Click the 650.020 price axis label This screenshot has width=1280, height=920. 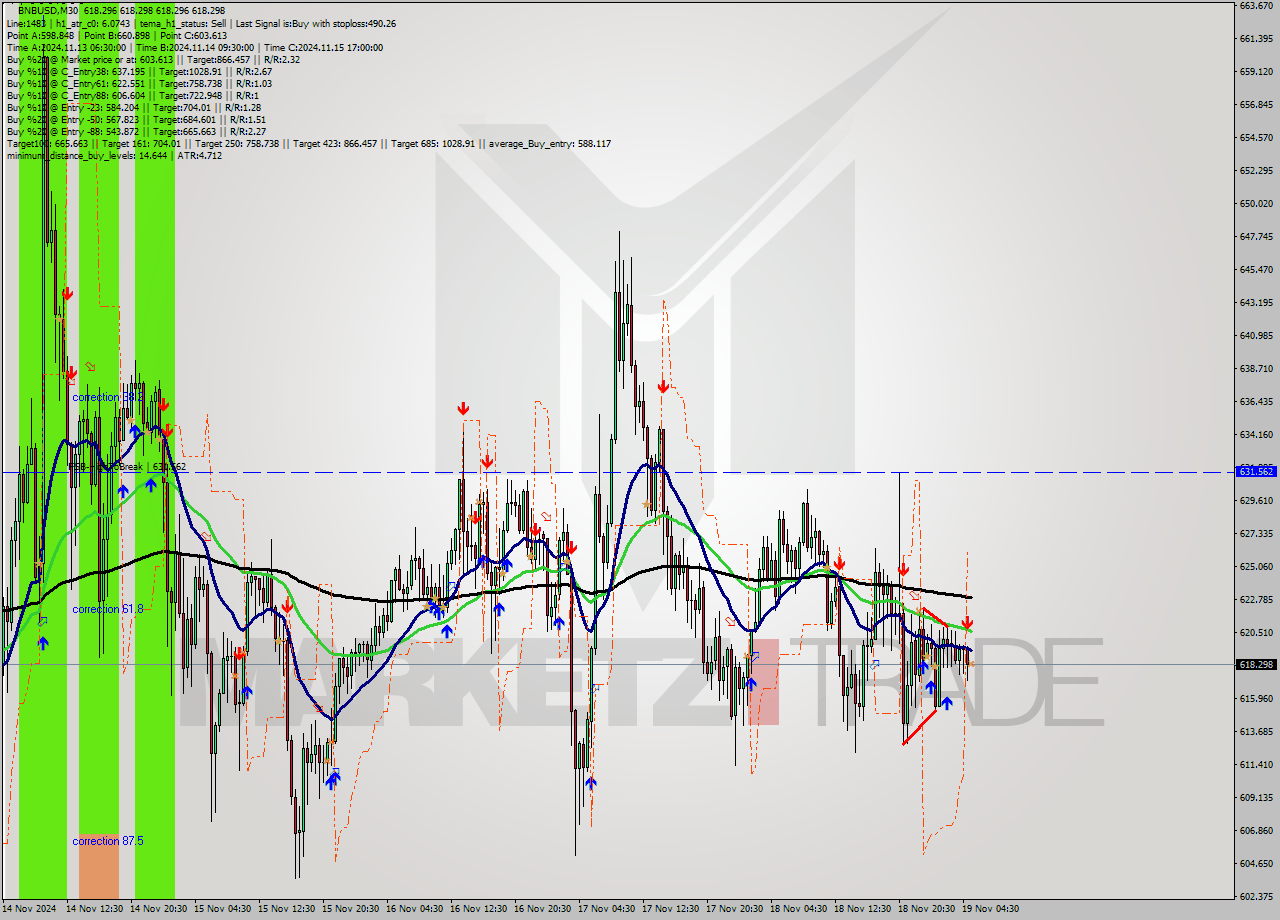tap(1255, 203)
